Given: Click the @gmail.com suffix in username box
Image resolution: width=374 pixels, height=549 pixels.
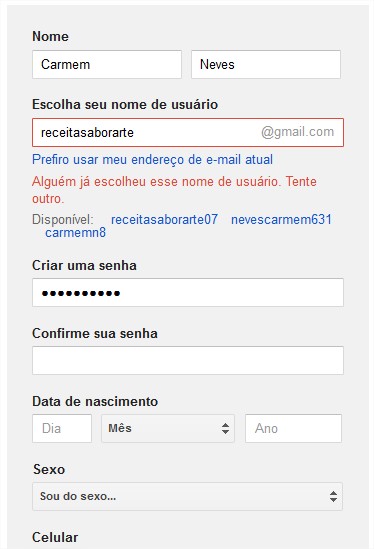Looking at the screenshot, I should coord(297,132).
